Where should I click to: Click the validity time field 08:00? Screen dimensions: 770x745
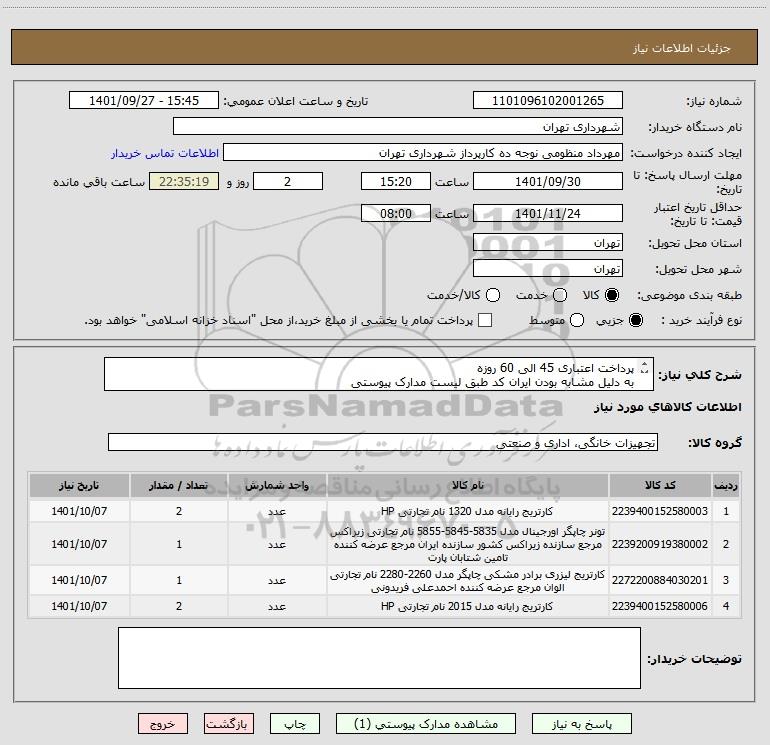(x=396, y=214)
